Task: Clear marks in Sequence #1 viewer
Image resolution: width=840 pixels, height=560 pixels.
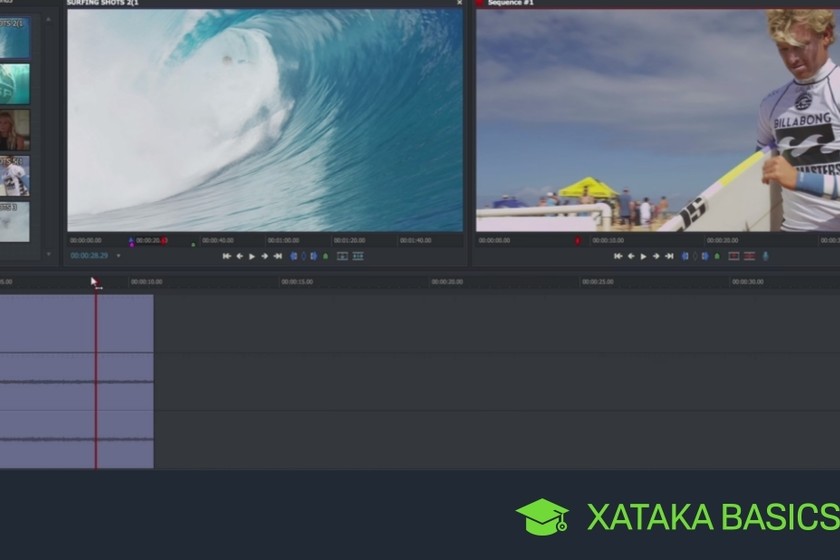Action: (x=695, y=256)
